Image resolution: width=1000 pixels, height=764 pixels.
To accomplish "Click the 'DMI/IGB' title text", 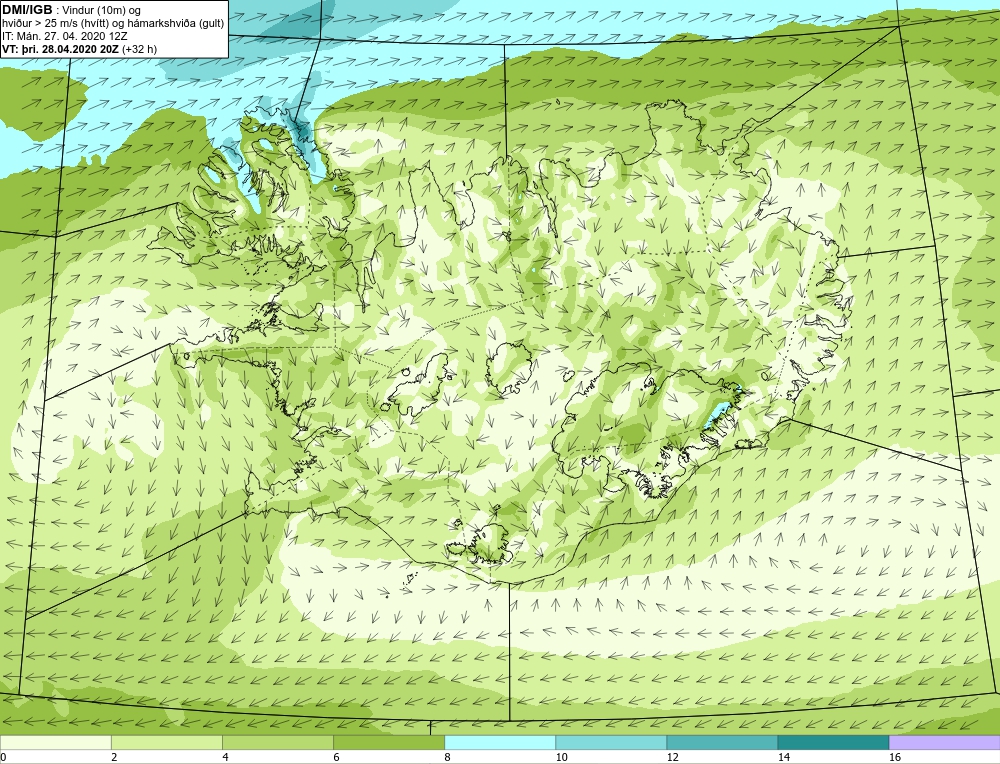I will (x=27, y=10).
